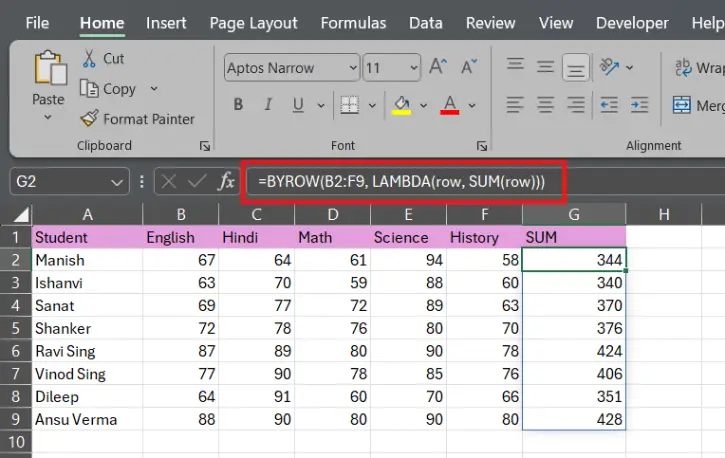
Task: Align text left
Action: [x=515, y=105]
